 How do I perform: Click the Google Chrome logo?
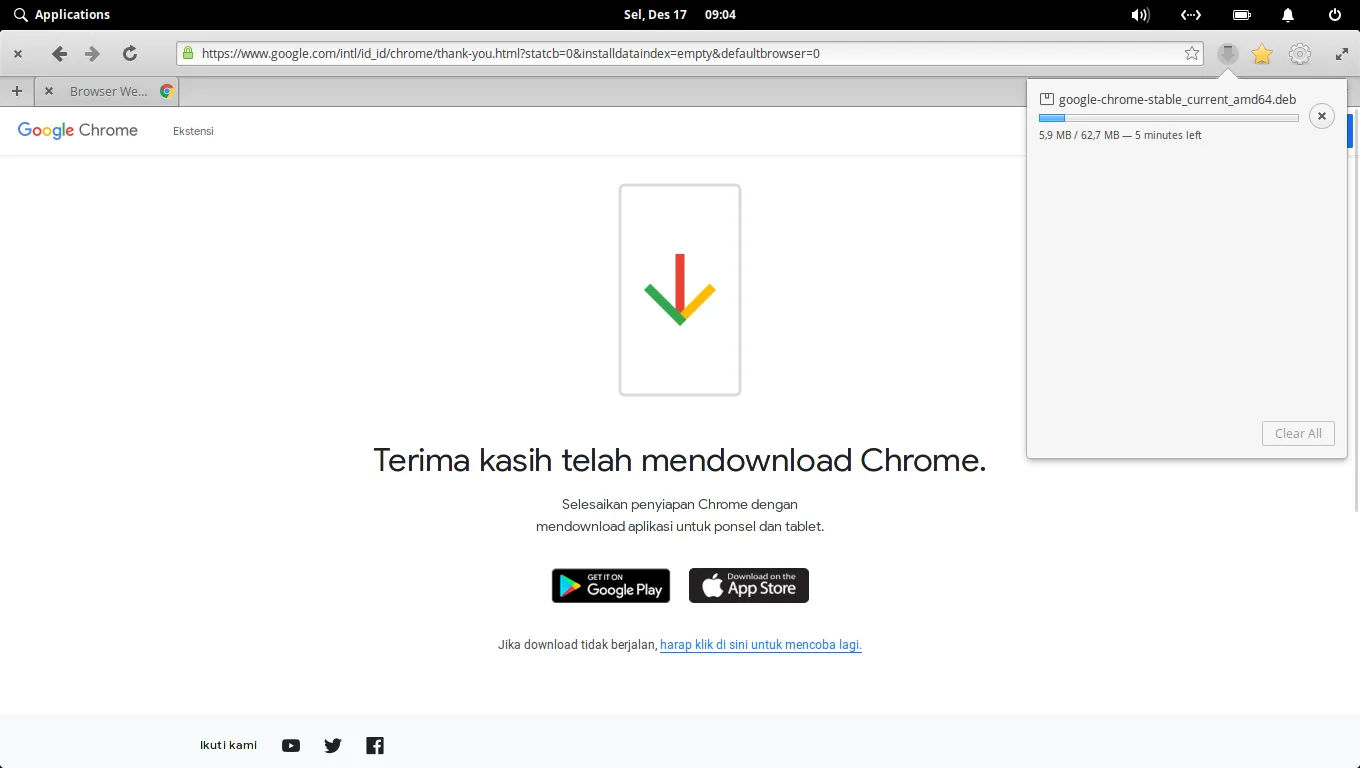pos(78,130)
